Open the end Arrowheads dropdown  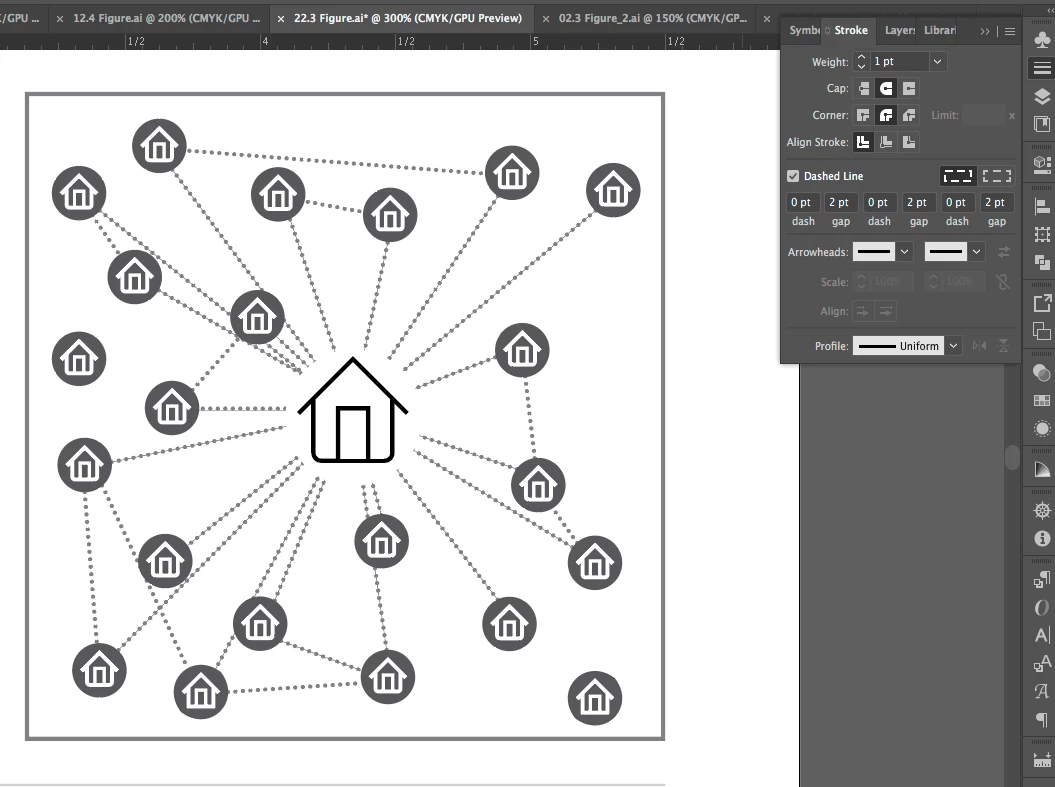point(976,252)
